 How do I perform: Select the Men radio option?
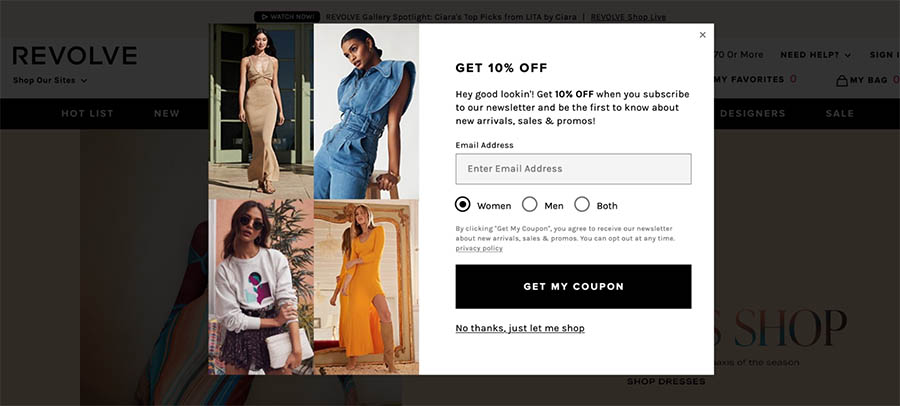(x=530, y=204)
